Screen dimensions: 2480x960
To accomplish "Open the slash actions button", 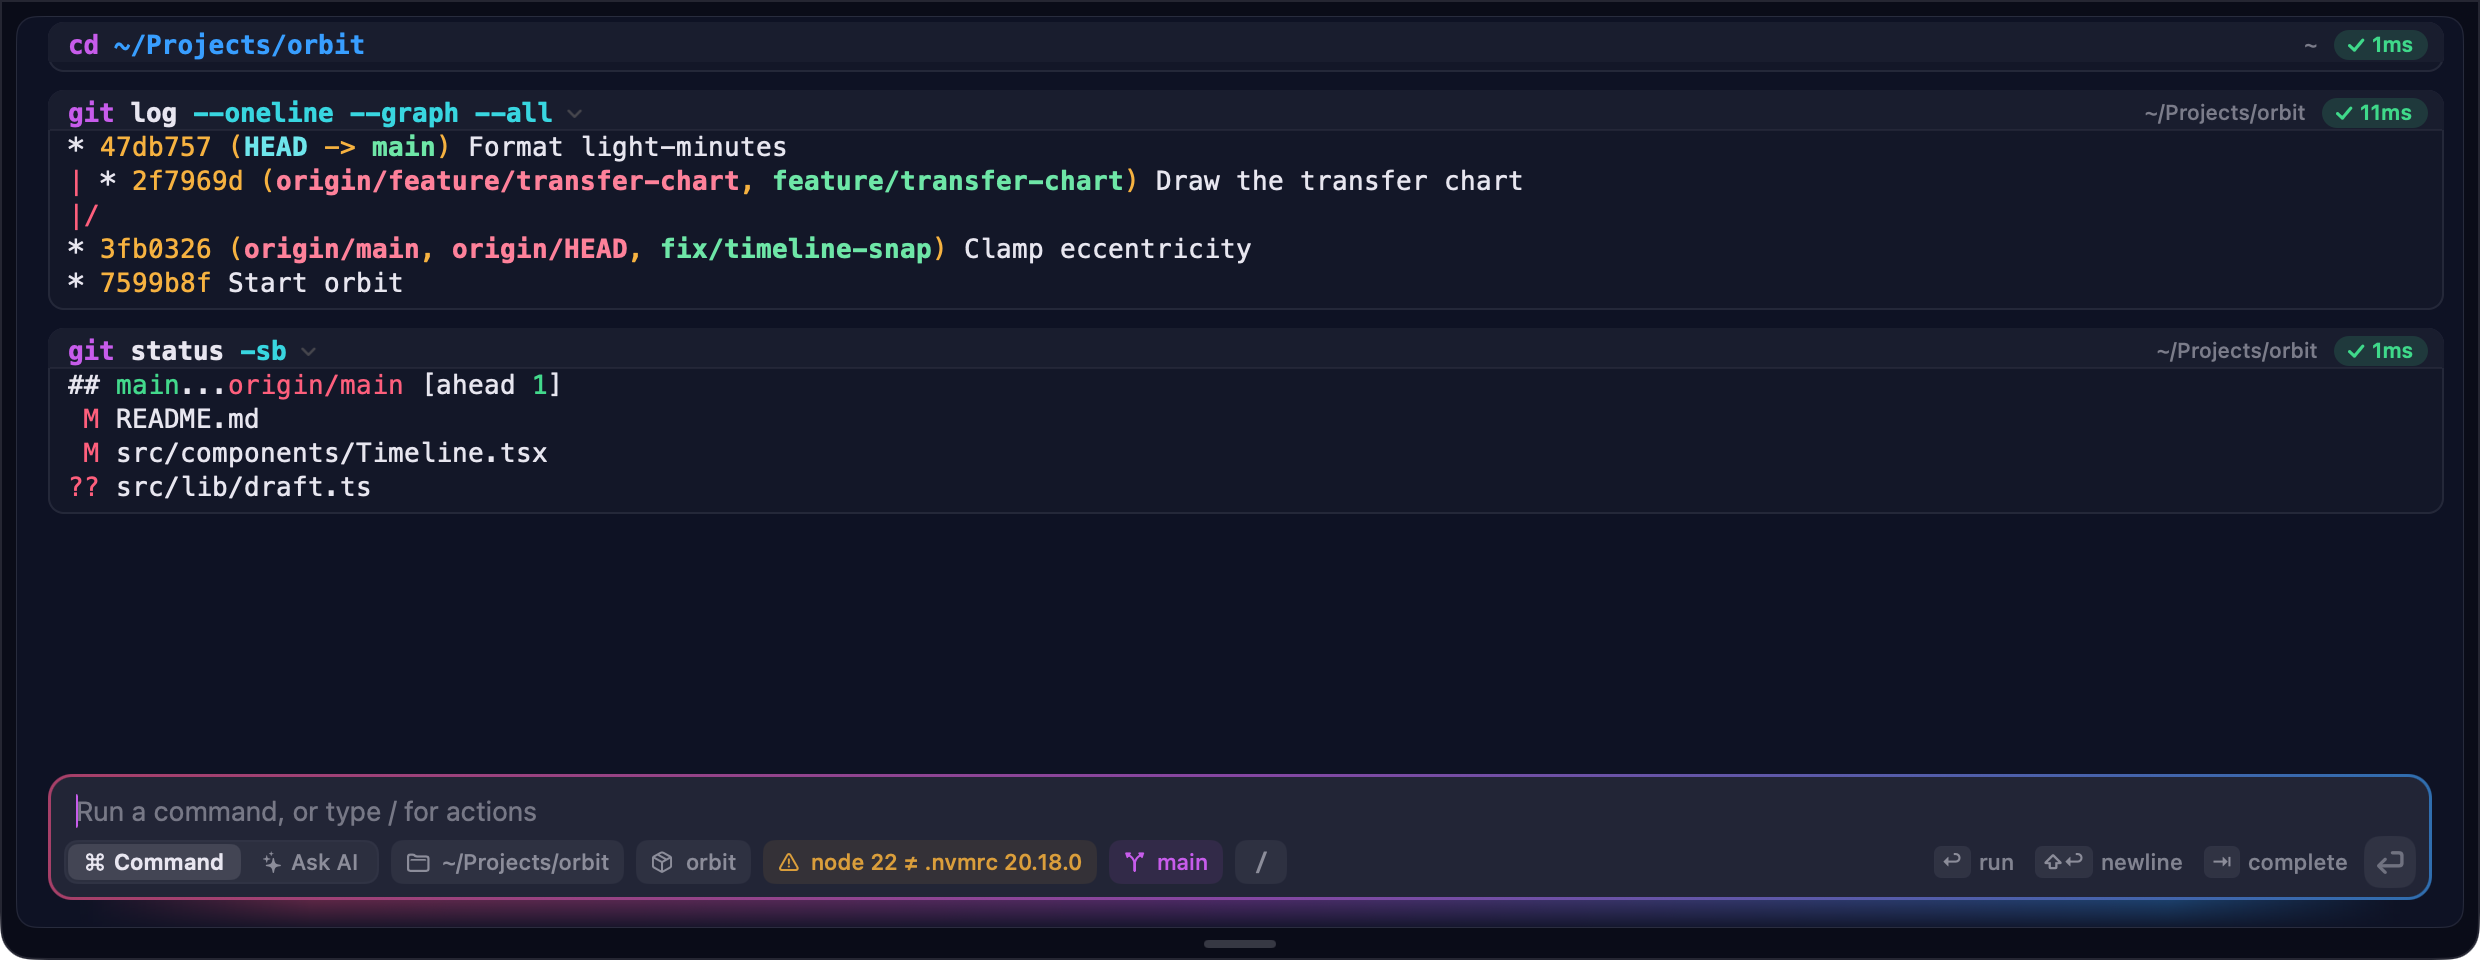I will (x=1261, y=862).
